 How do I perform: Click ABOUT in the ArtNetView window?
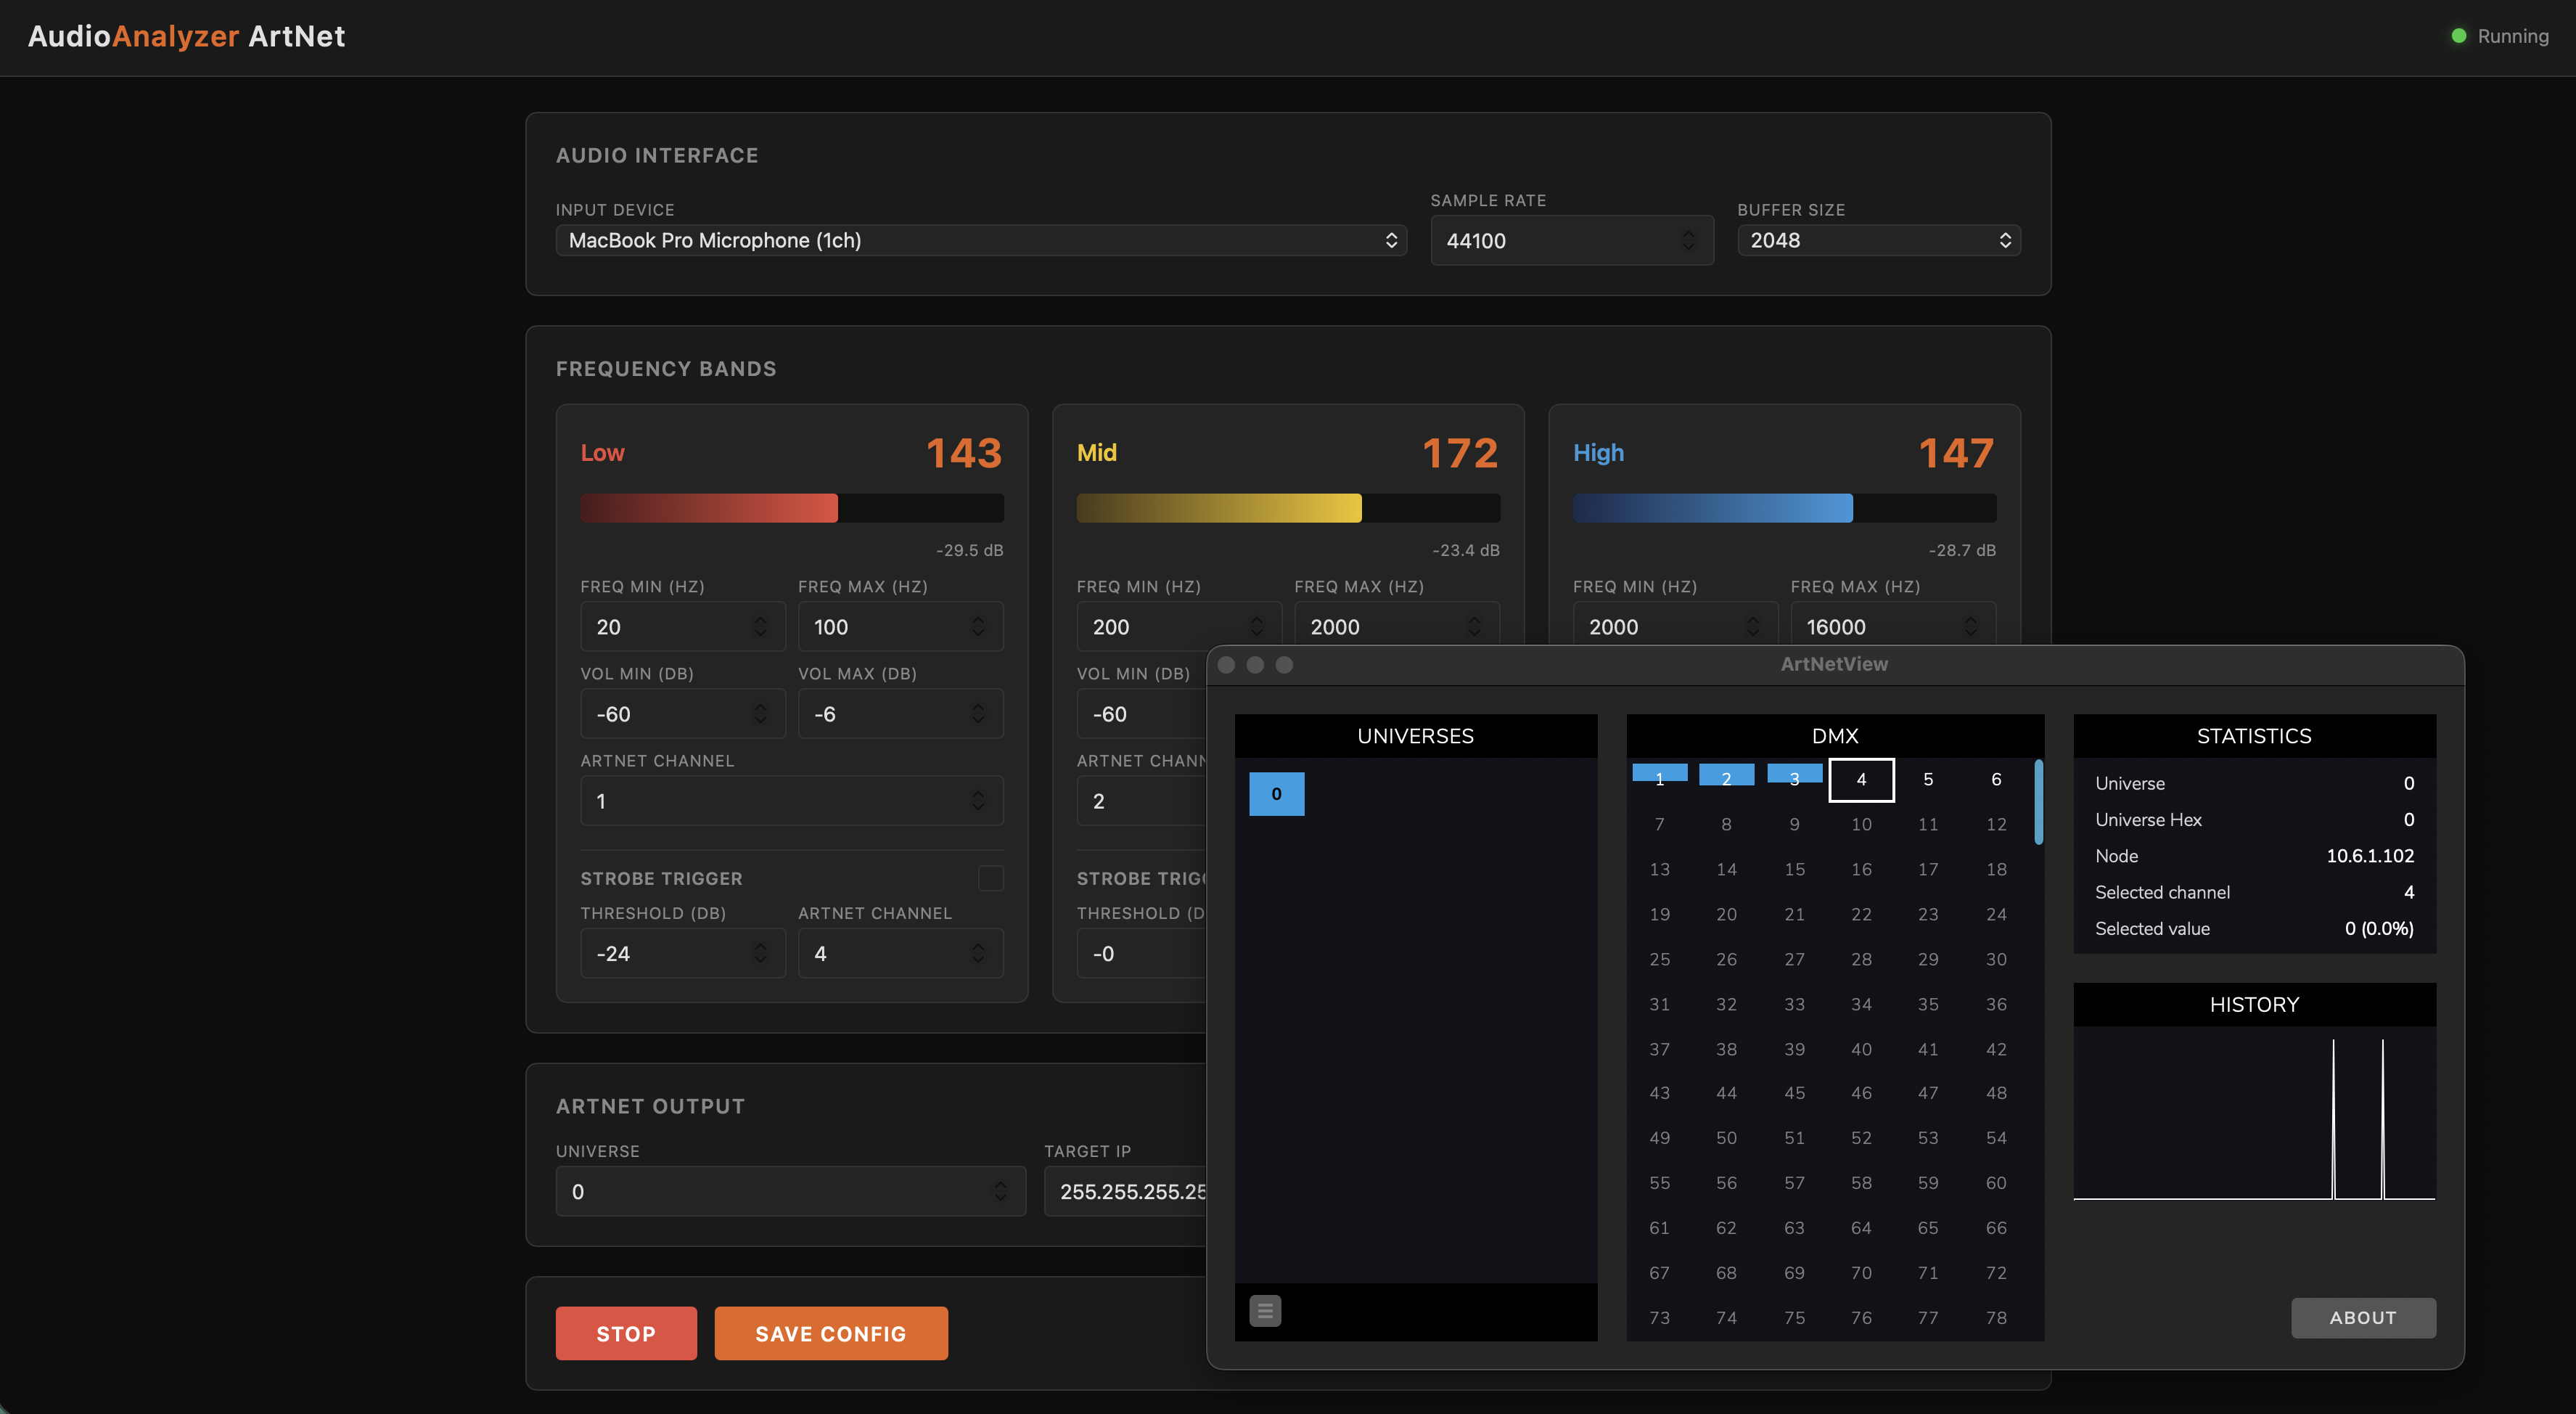[x=2363, y=1318]
